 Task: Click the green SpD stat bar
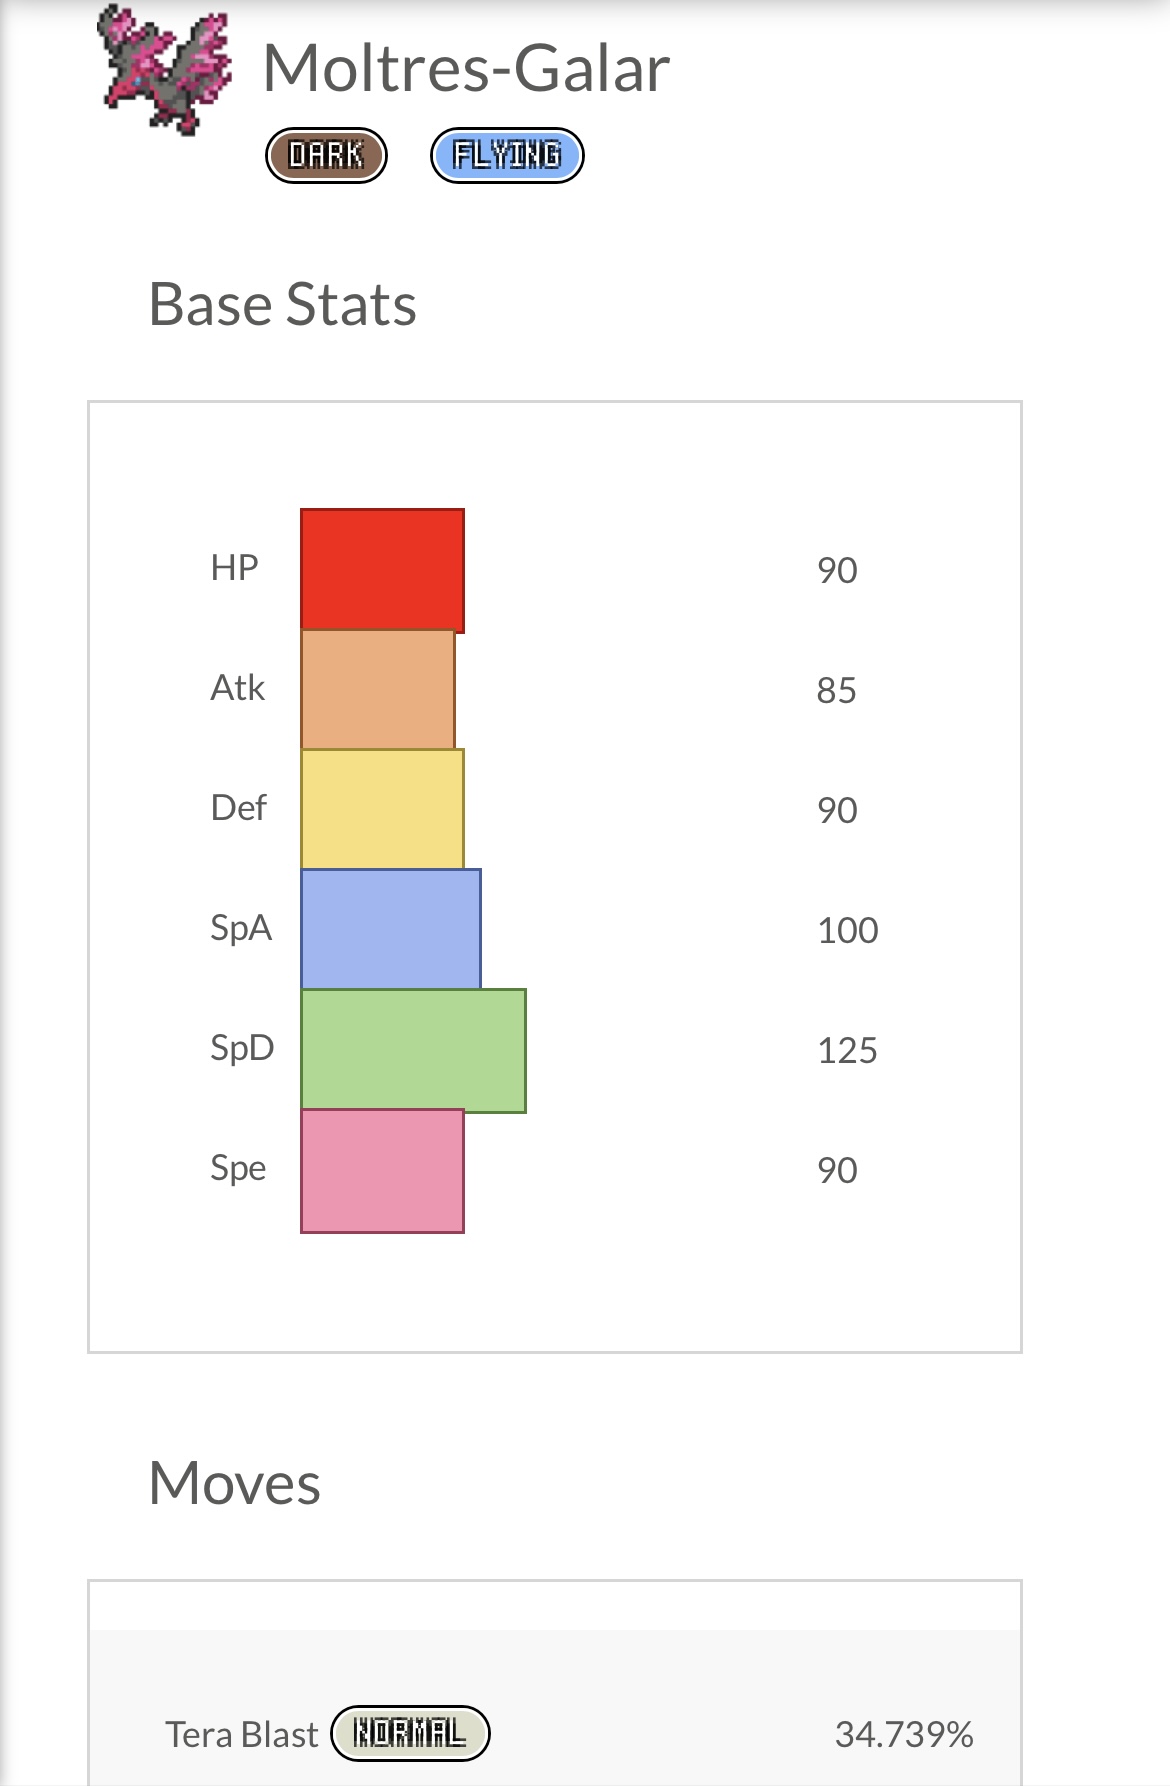tap(413, 1050)
